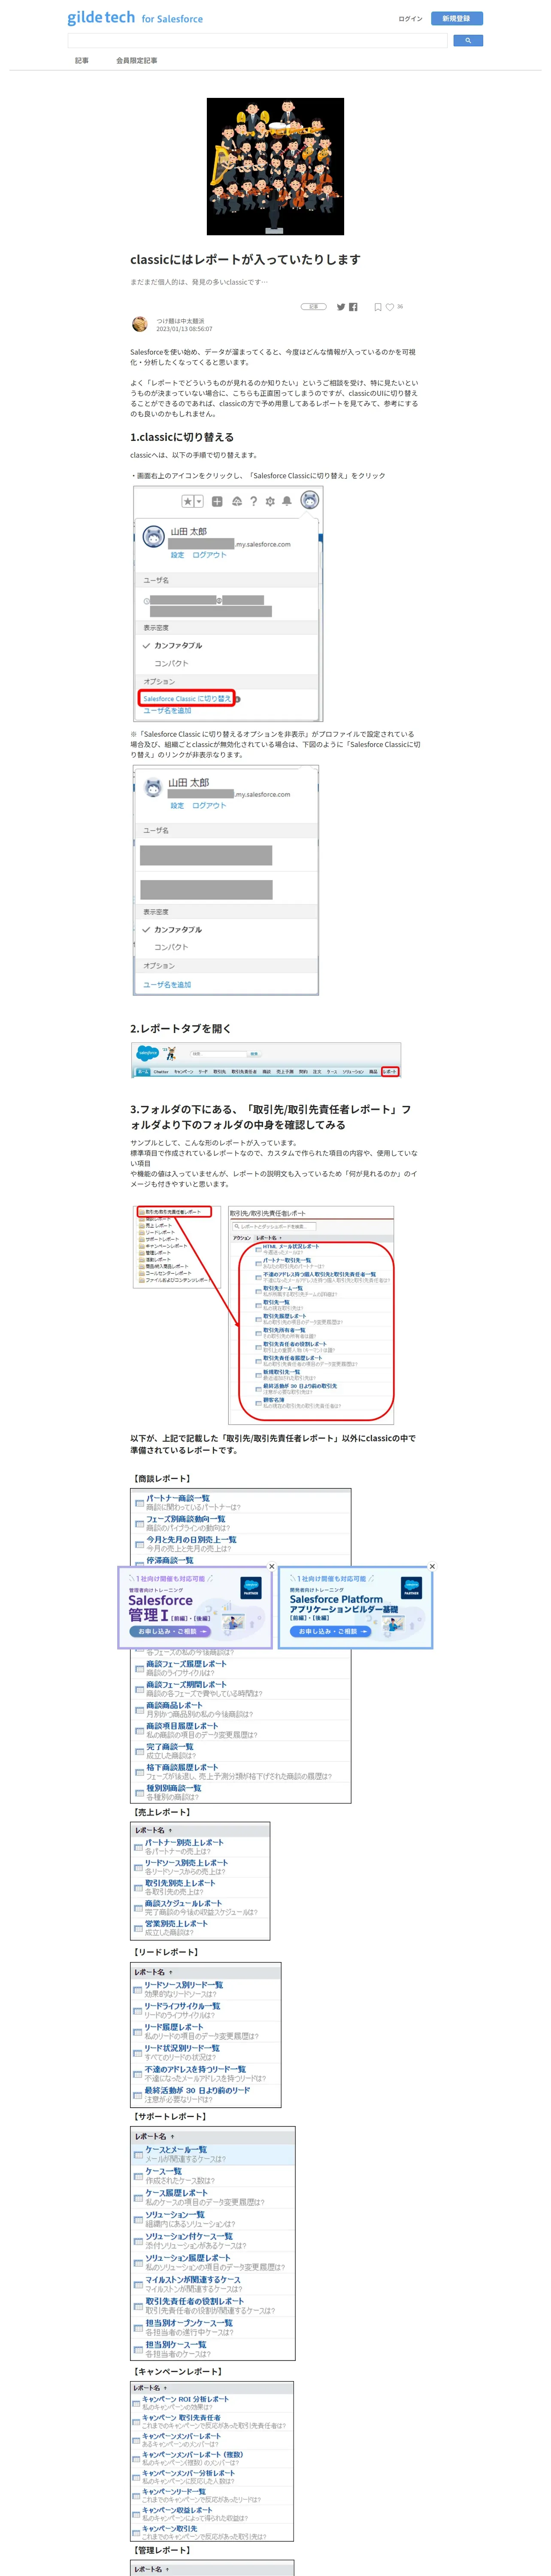Switch to the 記事 tab

point(82,61)
